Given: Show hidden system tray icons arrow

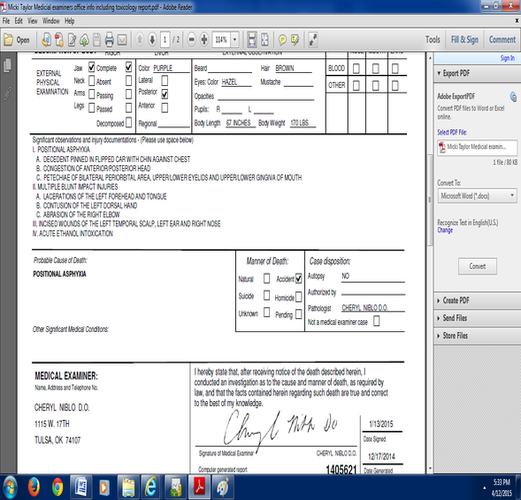Looking at the screenshot, I should pos(484,488).
